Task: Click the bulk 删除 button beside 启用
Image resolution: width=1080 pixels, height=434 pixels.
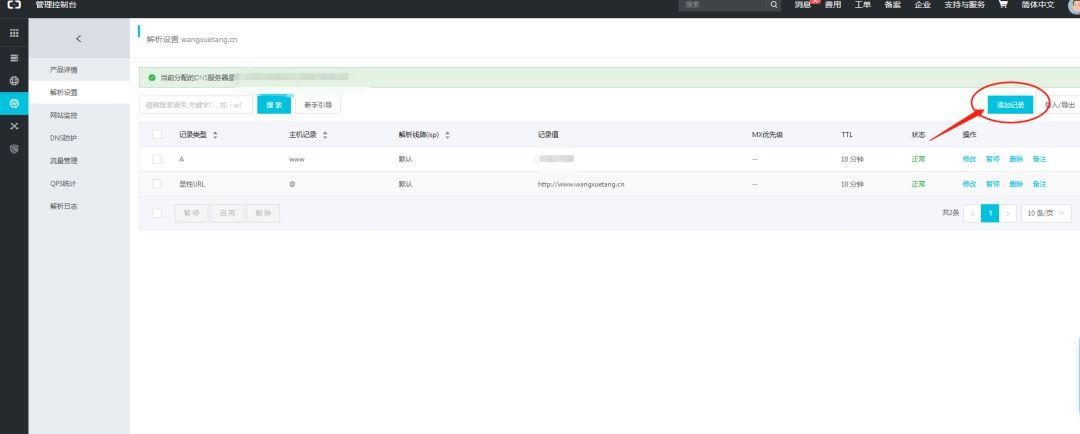Action: 263,214
